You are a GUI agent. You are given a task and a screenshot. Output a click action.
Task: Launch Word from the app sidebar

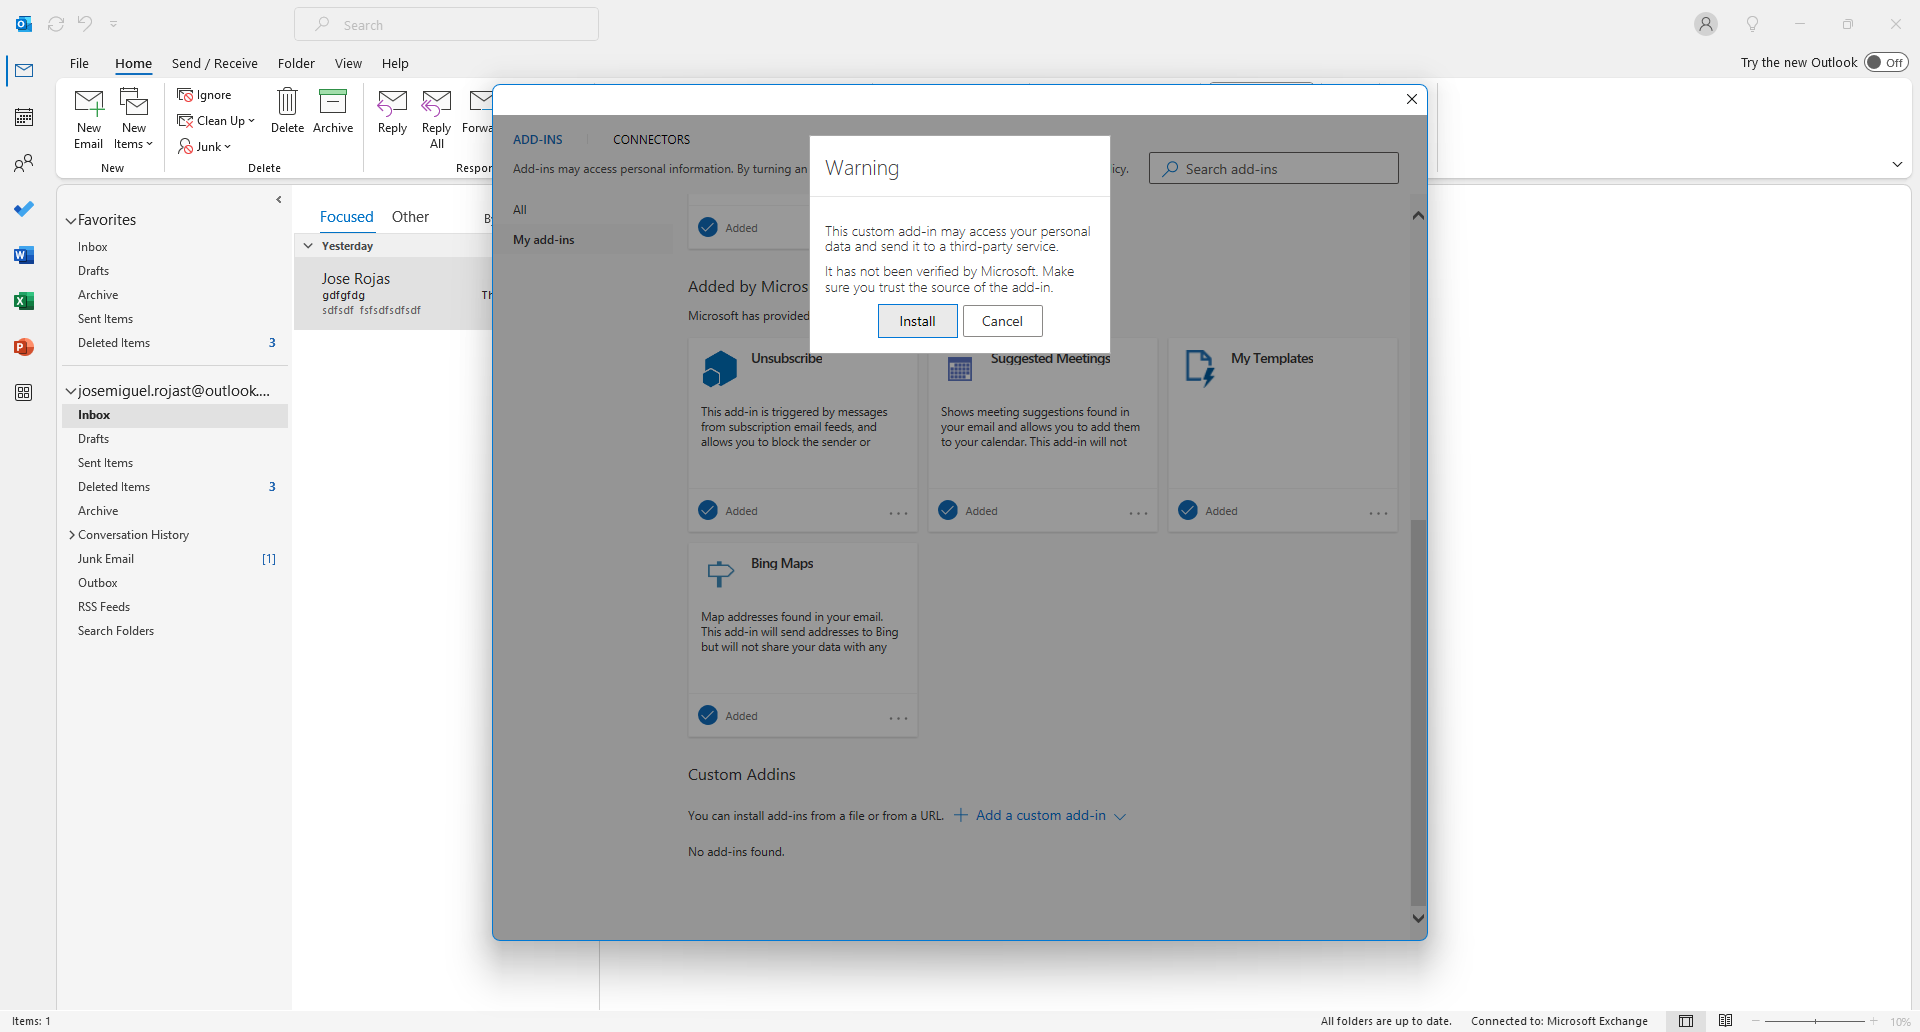tap(24, 255)
